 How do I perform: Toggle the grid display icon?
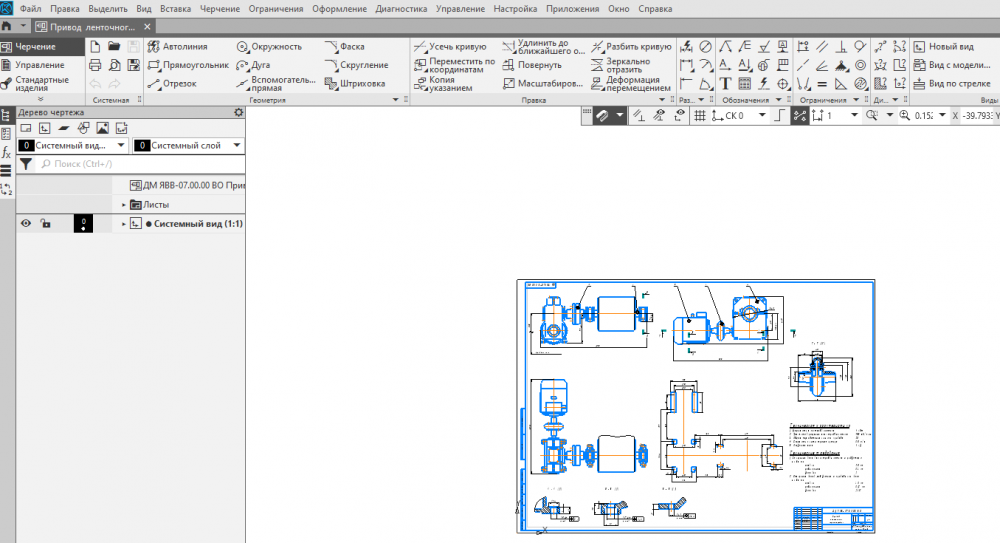pos(700,116)
